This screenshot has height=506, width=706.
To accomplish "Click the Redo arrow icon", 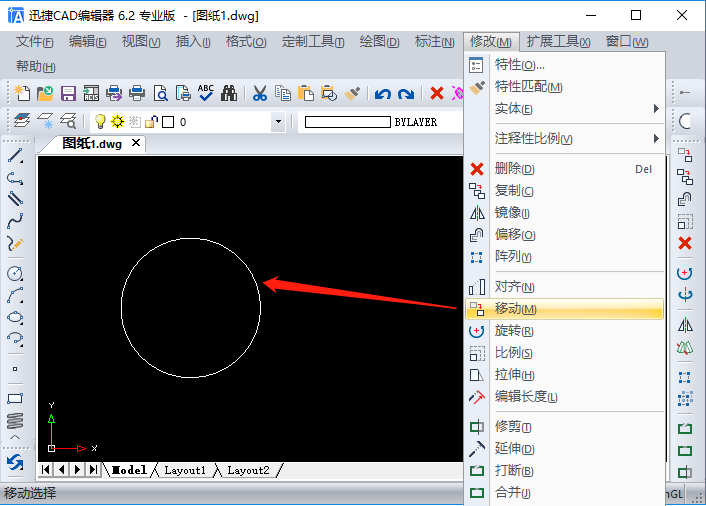I will click(406, 94).
